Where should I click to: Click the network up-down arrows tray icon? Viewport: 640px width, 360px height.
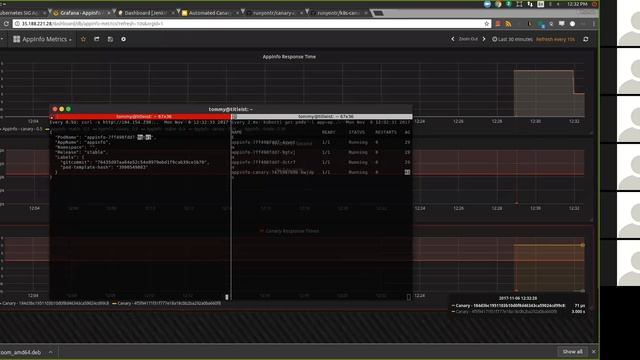530,4
